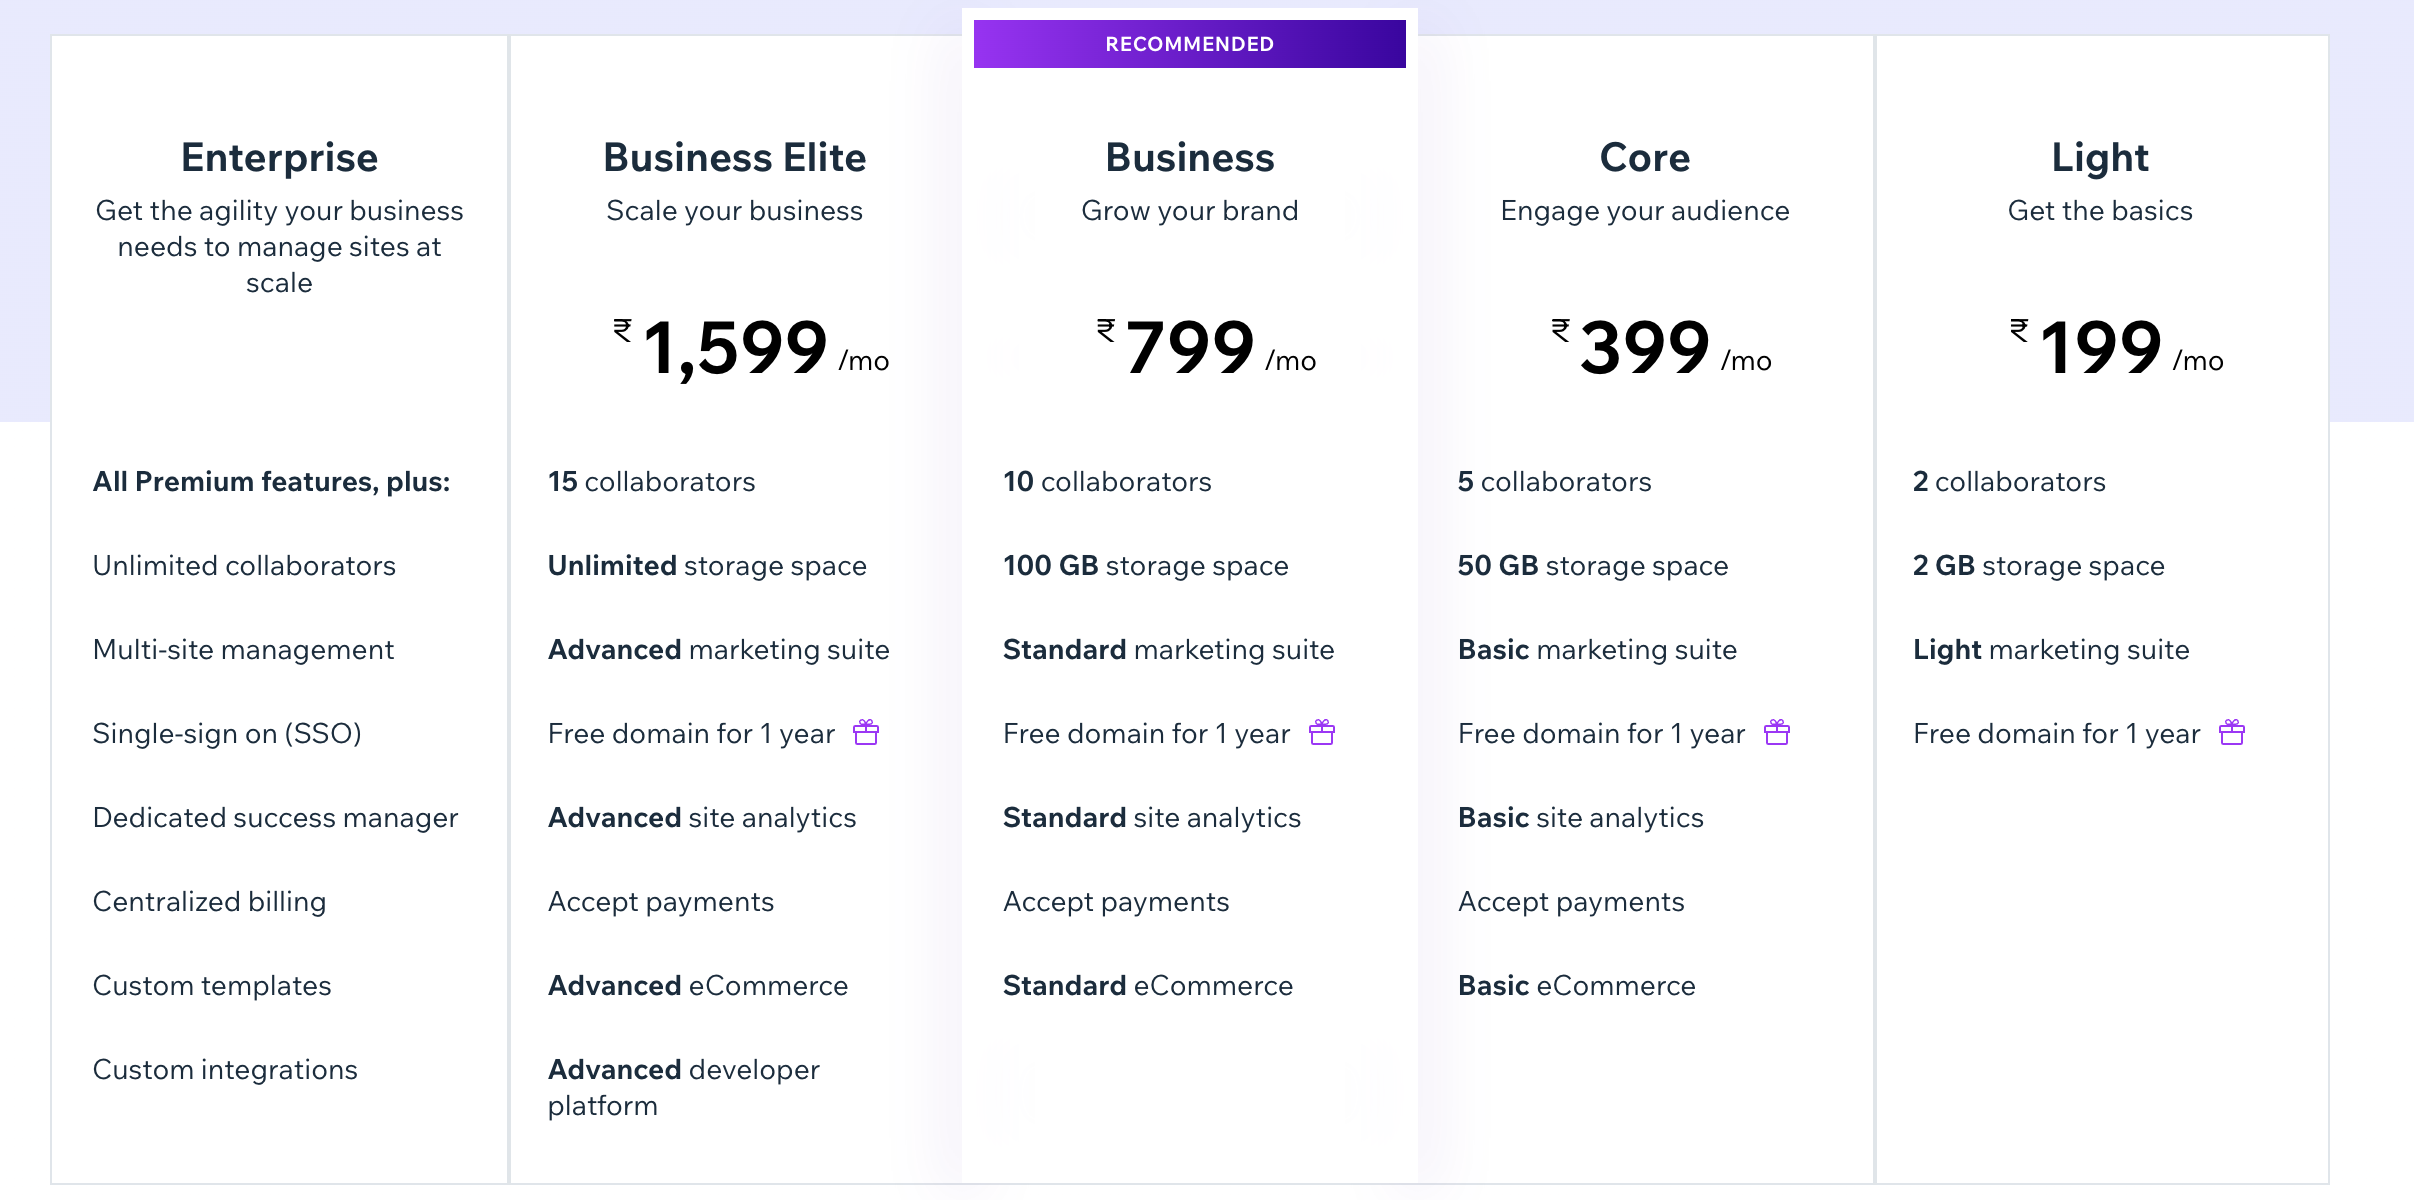2414x1200 pixels.
Task: Click the rupee symbol beside the 399 price
Action: [x=1559, y=334]
